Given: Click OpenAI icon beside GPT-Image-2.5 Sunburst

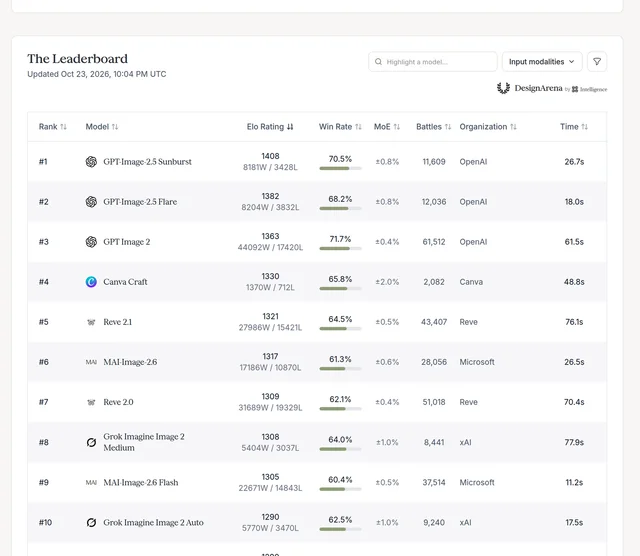Looking at the screenshot, I should [x=91, y=162].
